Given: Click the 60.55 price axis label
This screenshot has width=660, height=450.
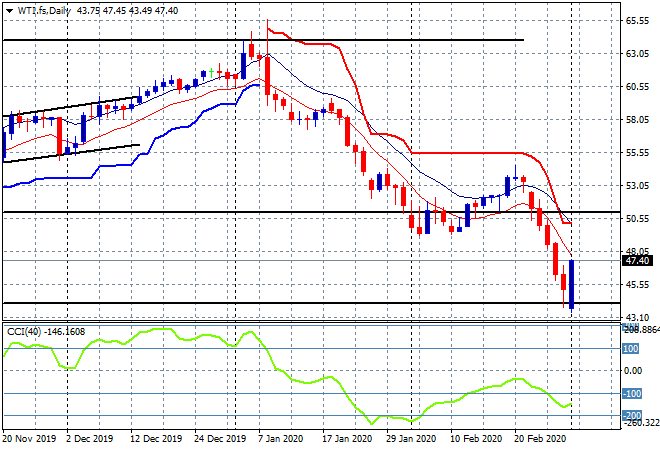Looking at the screenshot, I should tap(637, 86).
